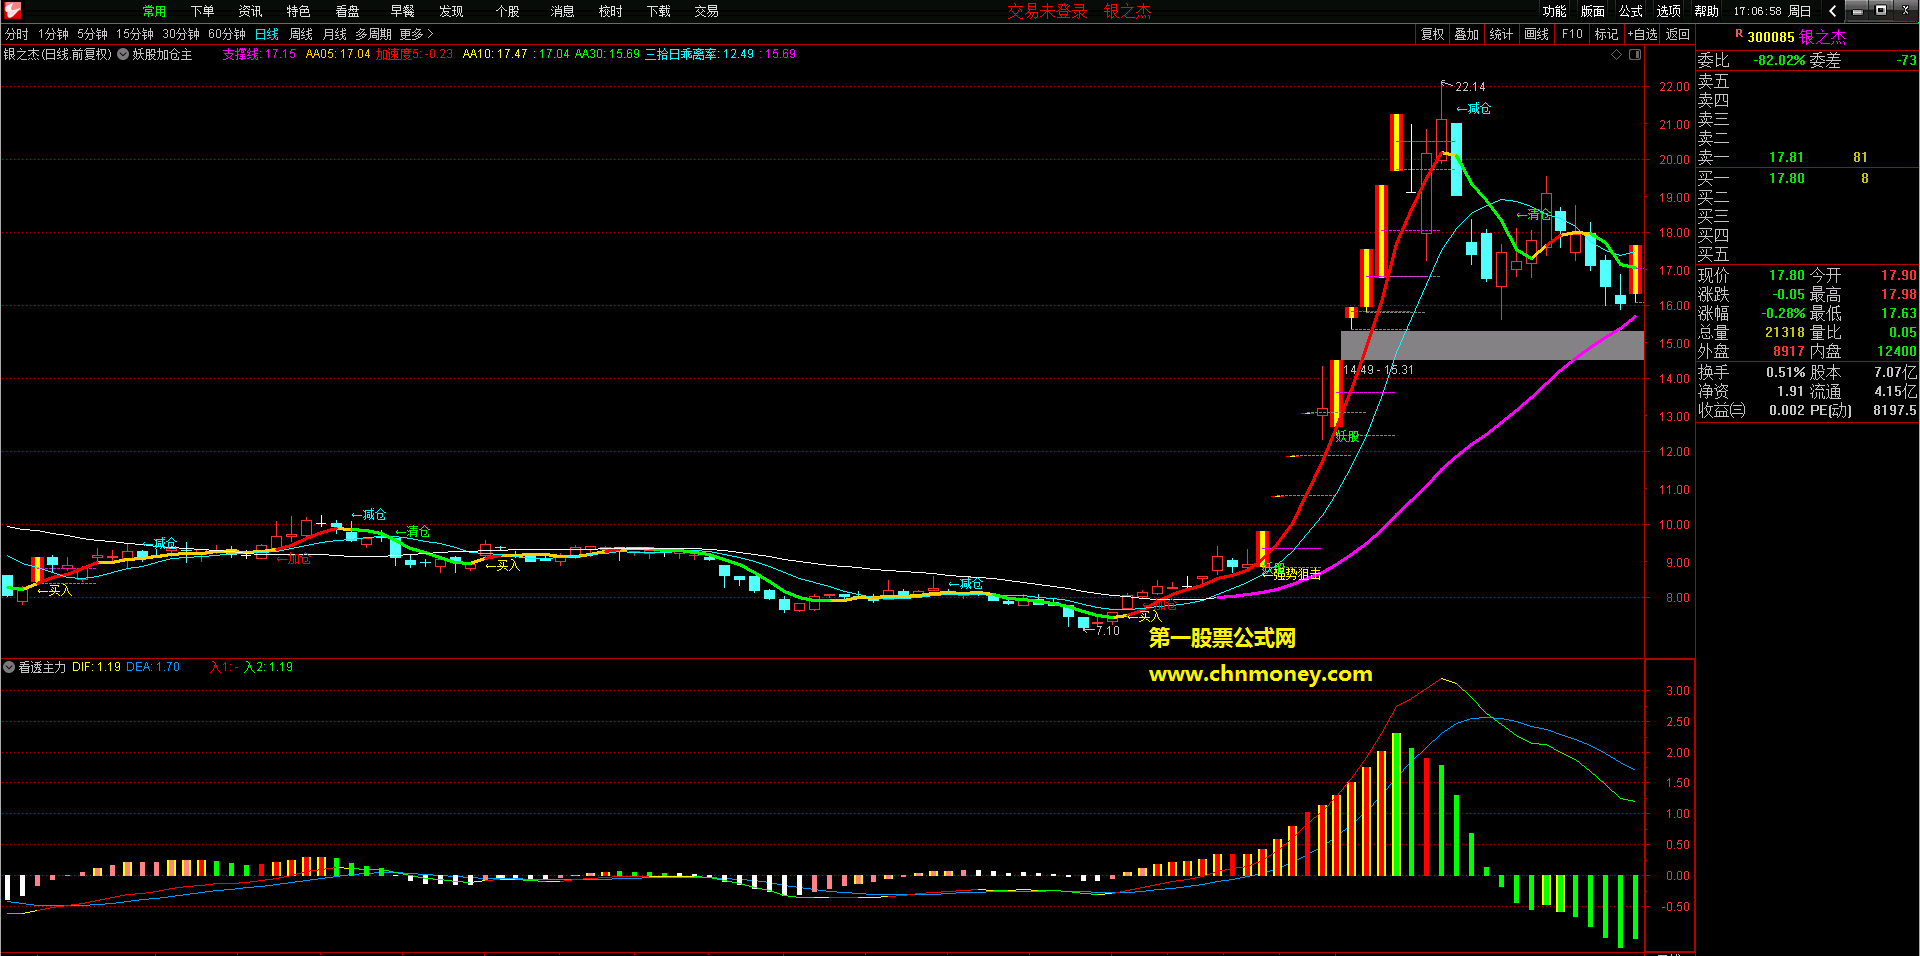Switch to 30分钟 period
Image resolution: width=1920 pixels, height=956 pixels.
click(x=181, y=34)
